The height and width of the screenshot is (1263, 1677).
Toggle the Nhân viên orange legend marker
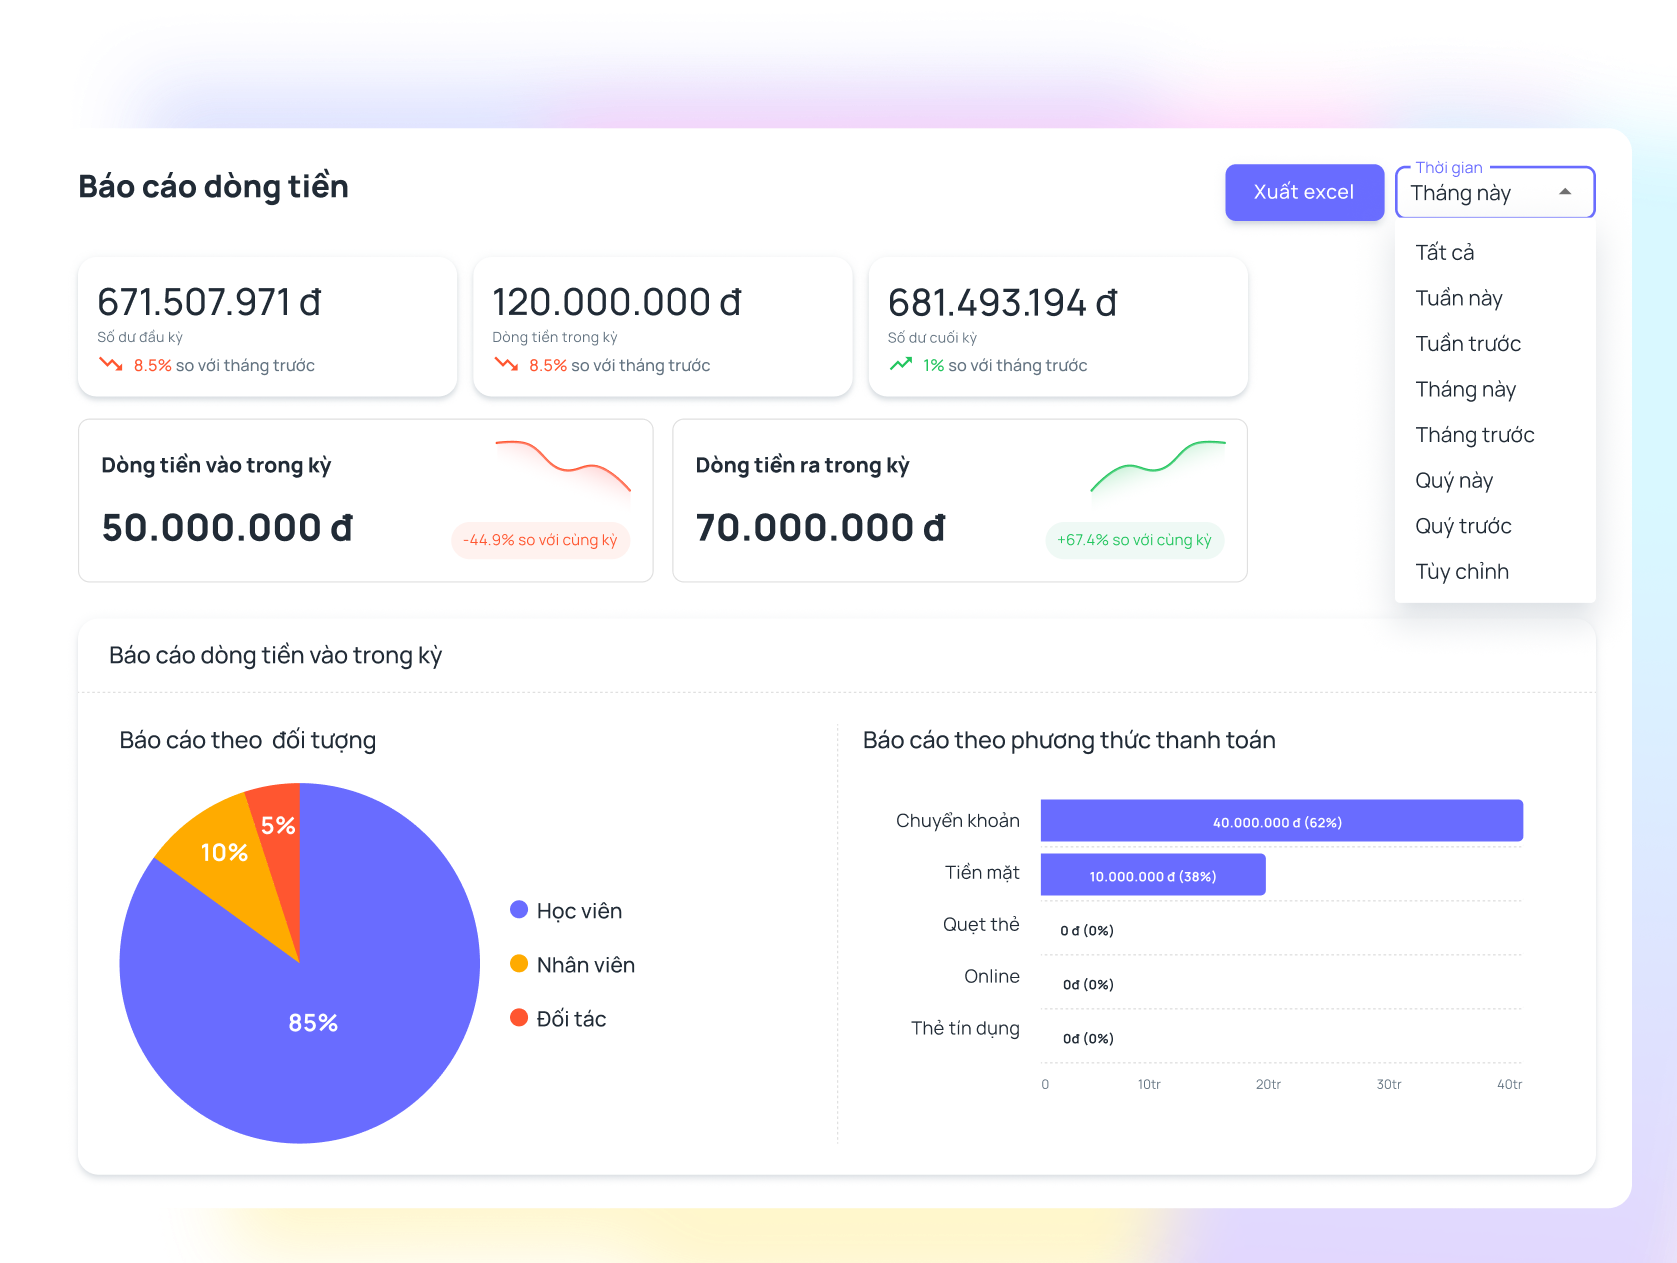click(x=519, y=964)
